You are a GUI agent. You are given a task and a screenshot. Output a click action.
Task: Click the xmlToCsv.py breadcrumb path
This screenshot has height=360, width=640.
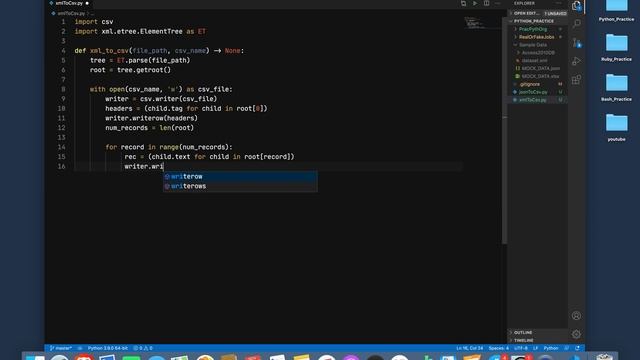click(71, 13)
